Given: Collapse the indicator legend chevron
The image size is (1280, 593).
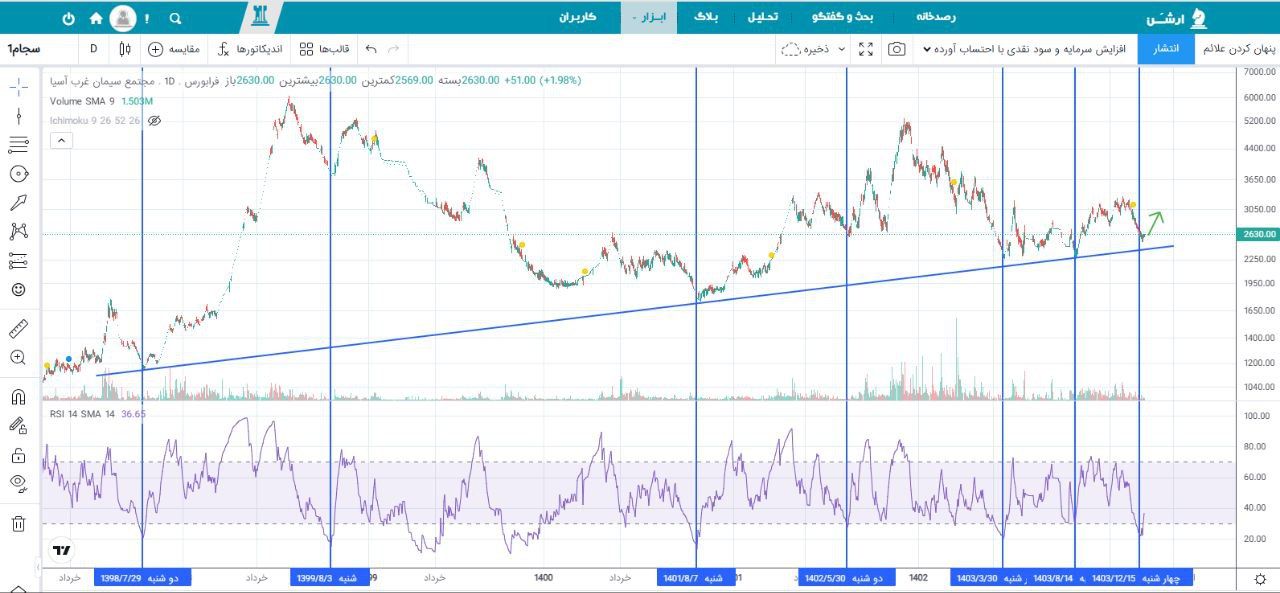Looking at the screenshot, I should [x=61, y=141].
